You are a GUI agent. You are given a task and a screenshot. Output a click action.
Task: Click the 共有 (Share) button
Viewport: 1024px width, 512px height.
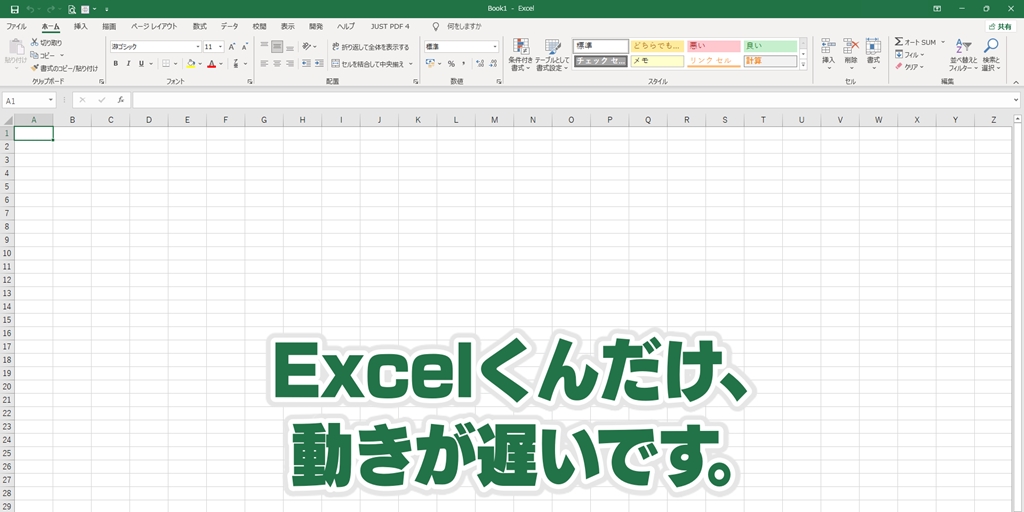coord(1000,27)
